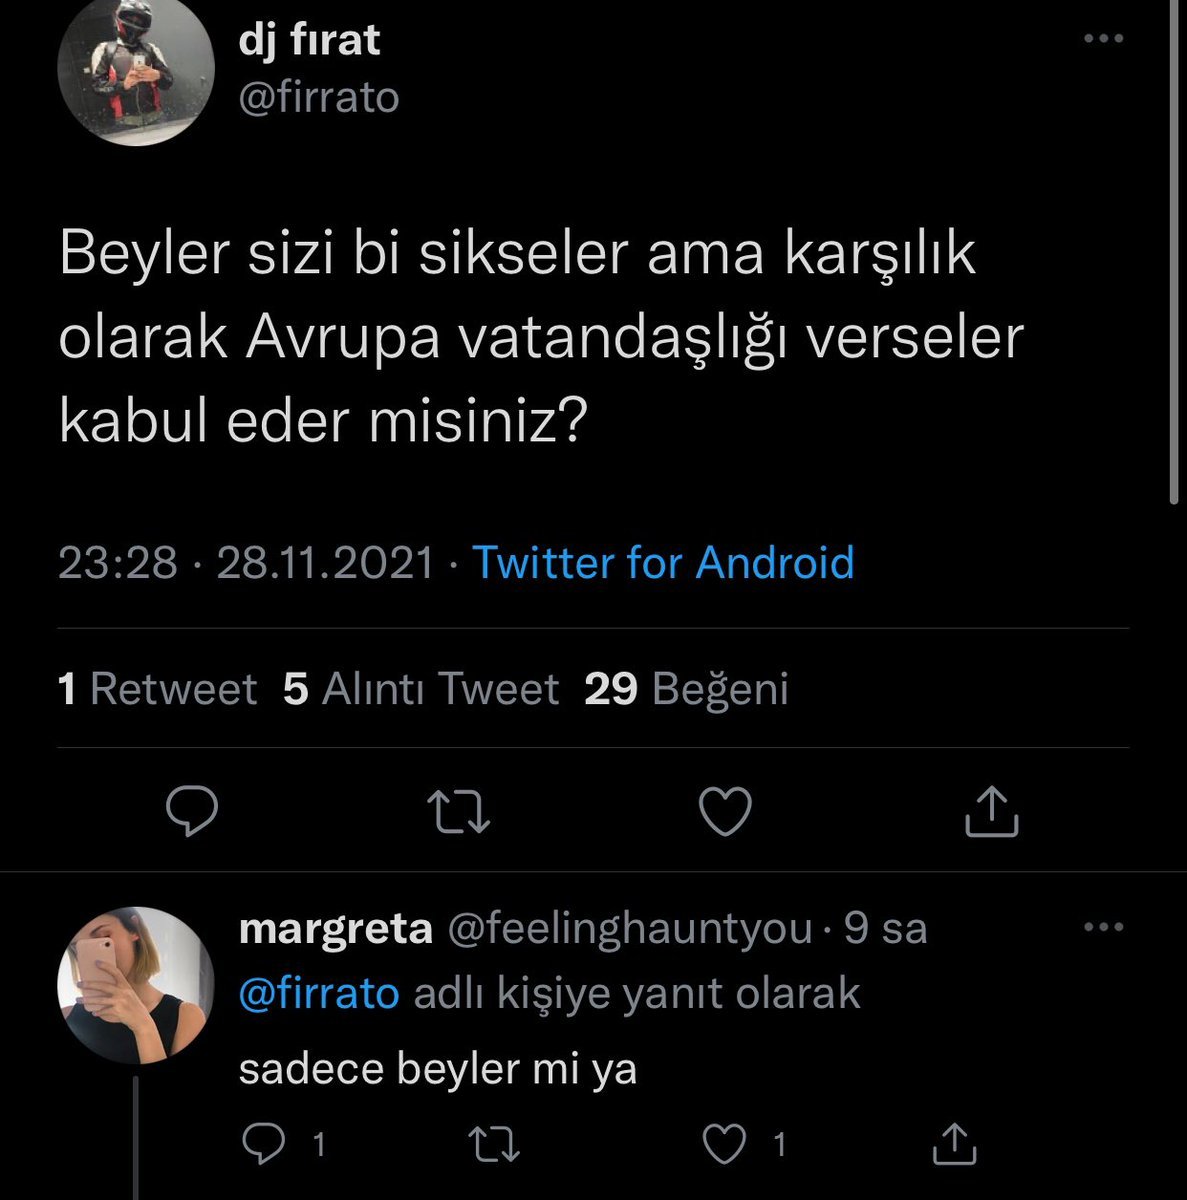This screenshot has width=1187, height=1200.
Task: Open margreta's @feelinghauntyou handle
Action: 629,928
